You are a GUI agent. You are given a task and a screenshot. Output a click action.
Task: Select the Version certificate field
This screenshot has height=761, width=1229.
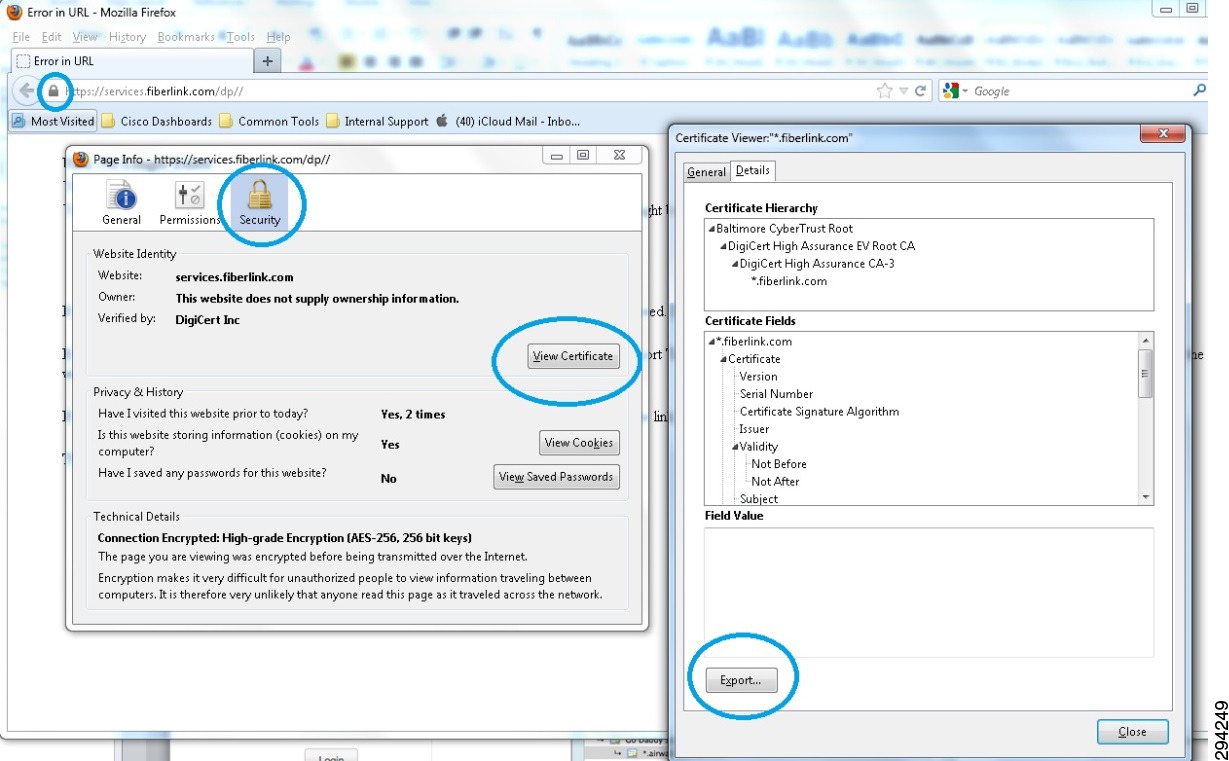758,377
